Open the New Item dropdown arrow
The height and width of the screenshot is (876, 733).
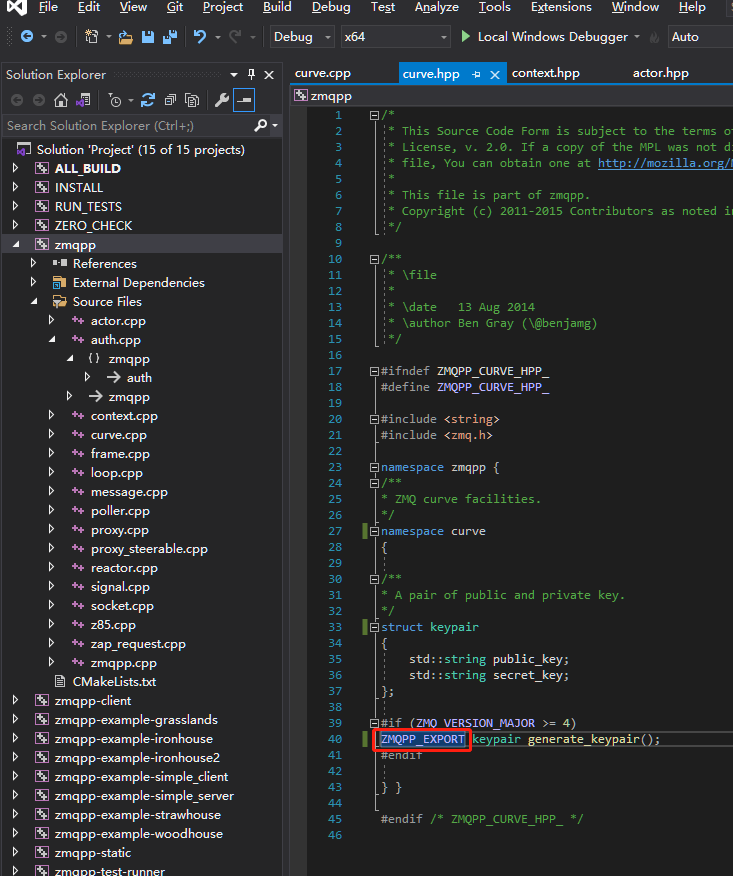click(x=108, y=37)
